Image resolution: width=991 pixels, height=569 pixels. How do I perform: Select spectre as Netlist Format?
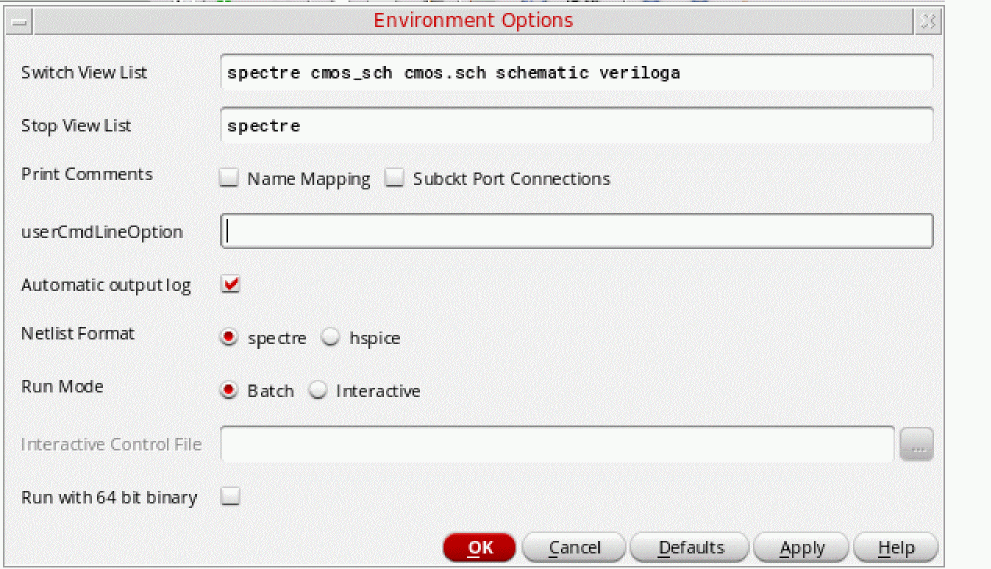[x=230, y=338]
